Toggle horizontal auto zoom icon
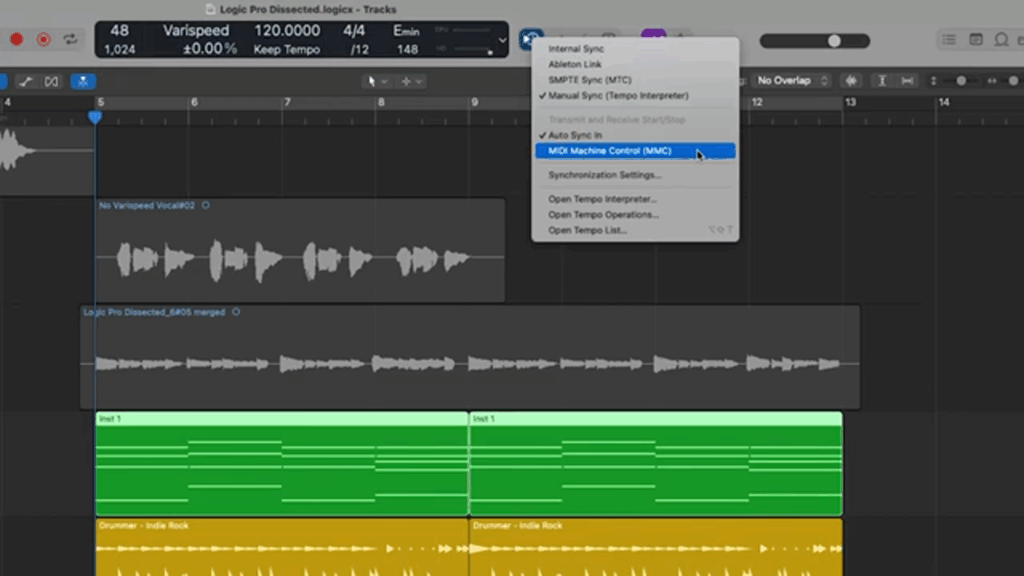The height and width of the screenshot is (576, 1024). pos(907,81)
